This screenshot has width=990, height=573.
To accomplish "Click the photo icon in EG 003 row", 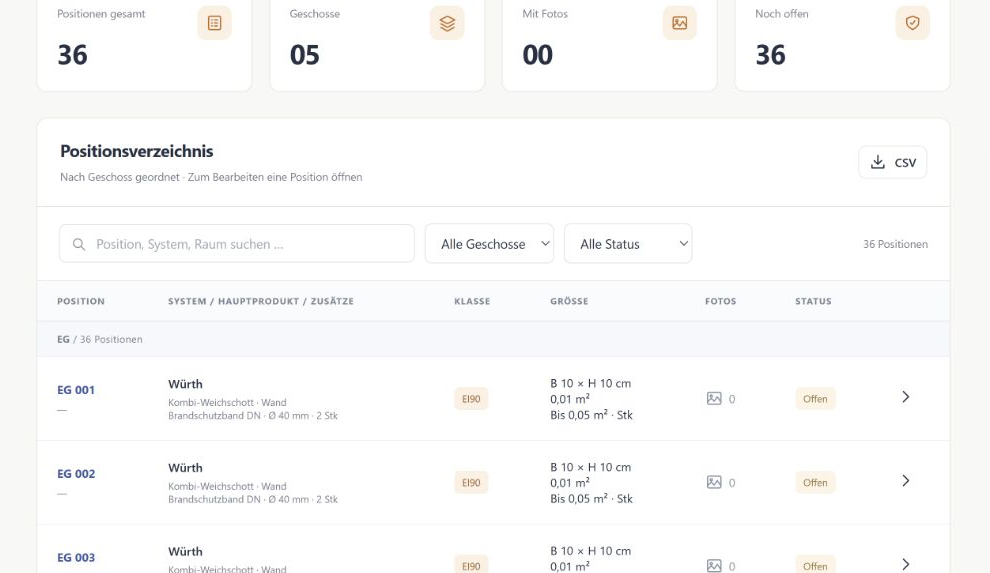I will [x=714, y=566].
